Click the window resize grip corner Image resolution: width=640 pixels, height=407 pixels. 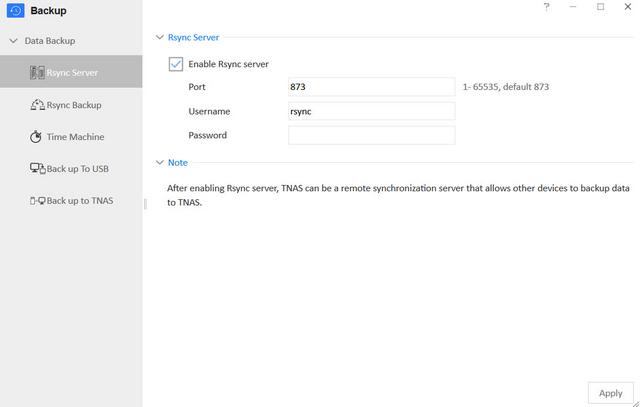[x=636, y=403]
